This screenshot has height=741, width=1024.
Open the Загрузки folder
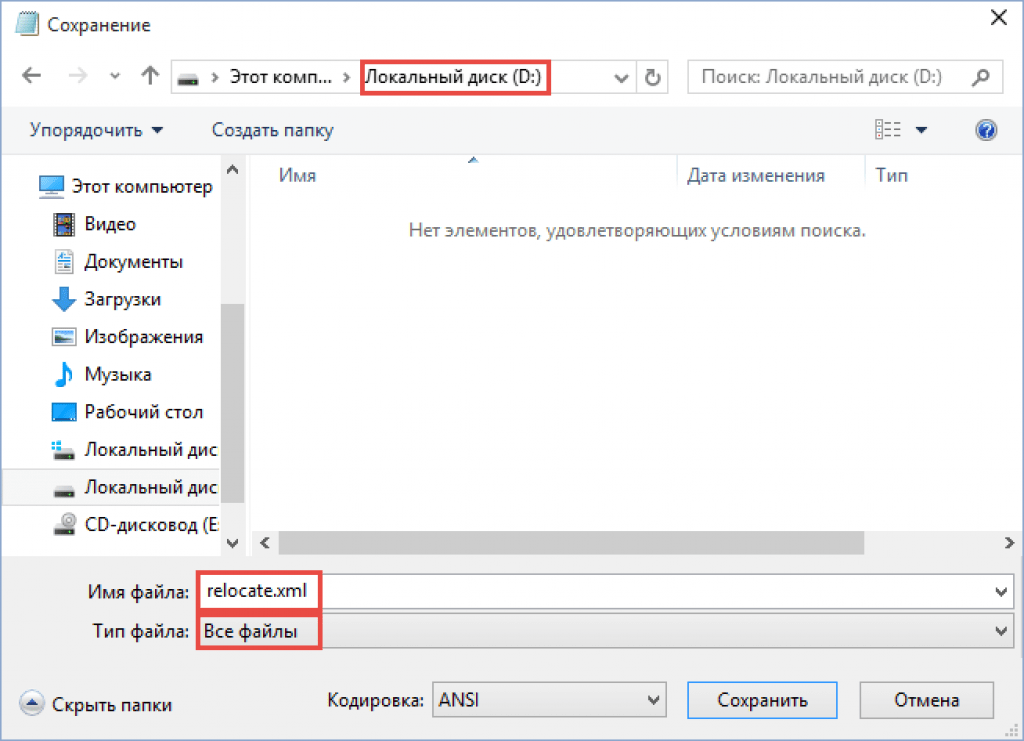point(122,299)
